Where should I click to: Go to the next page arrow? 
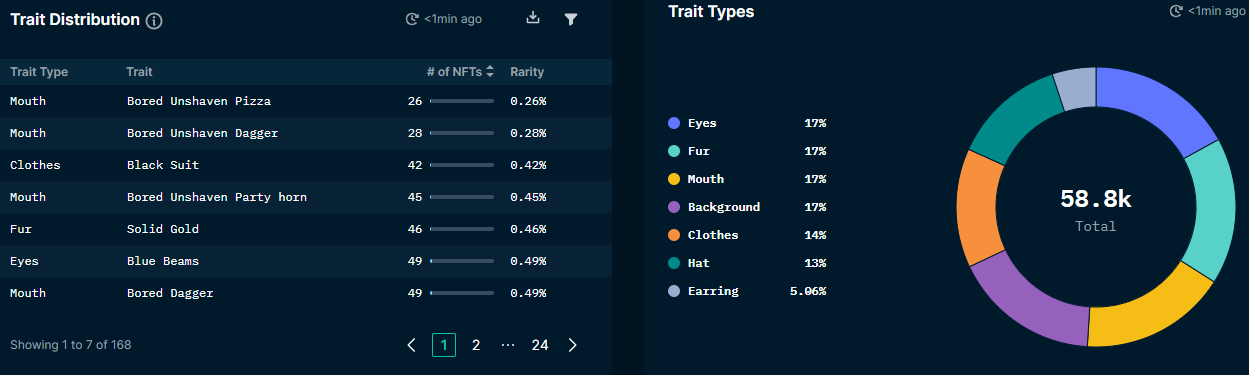click(572, 345)
